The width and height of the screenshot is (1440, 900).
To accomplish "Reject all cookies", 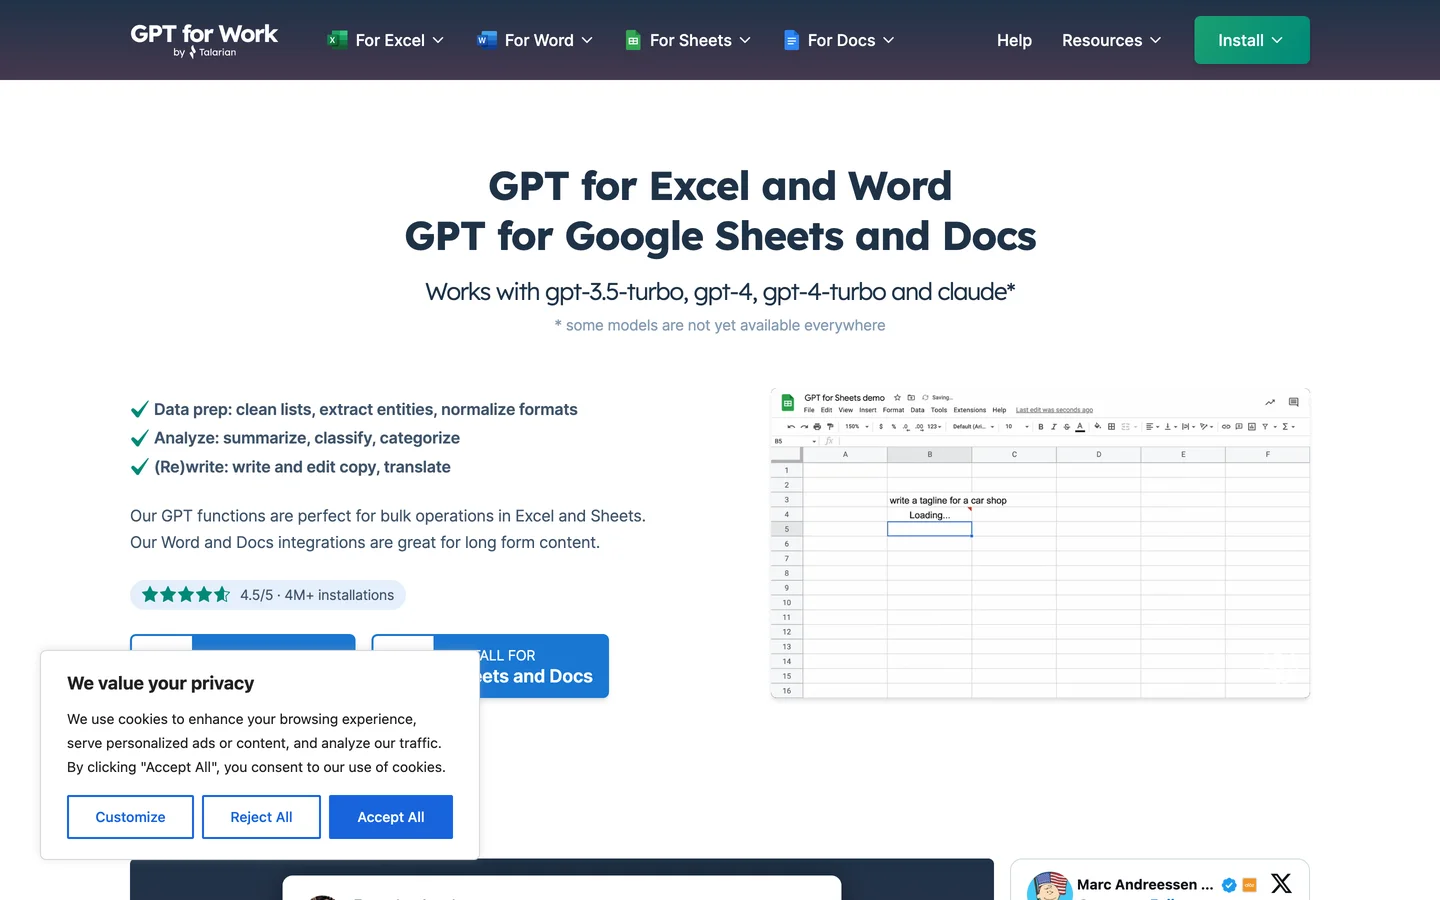I will point(261,817).
